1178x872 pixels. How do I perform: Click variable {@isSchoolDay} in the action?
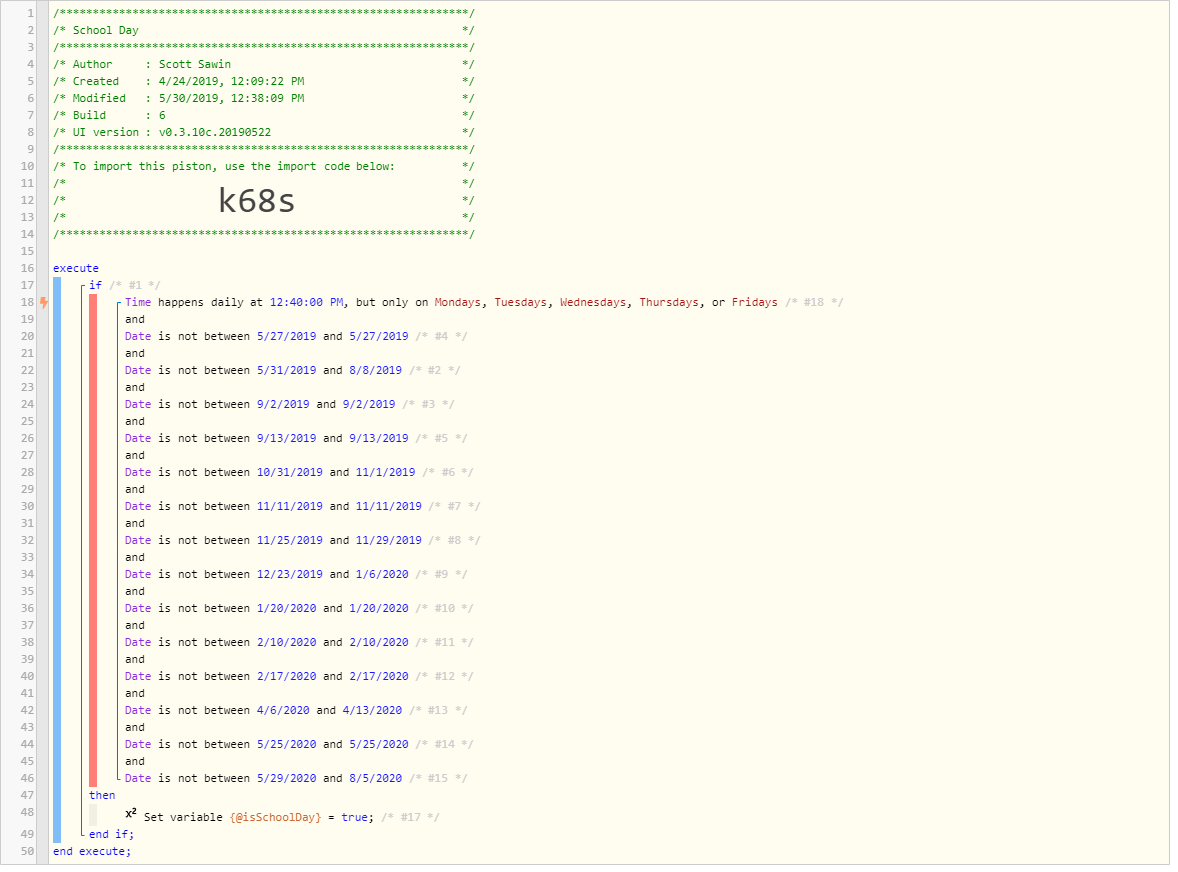tap(276, 818)
